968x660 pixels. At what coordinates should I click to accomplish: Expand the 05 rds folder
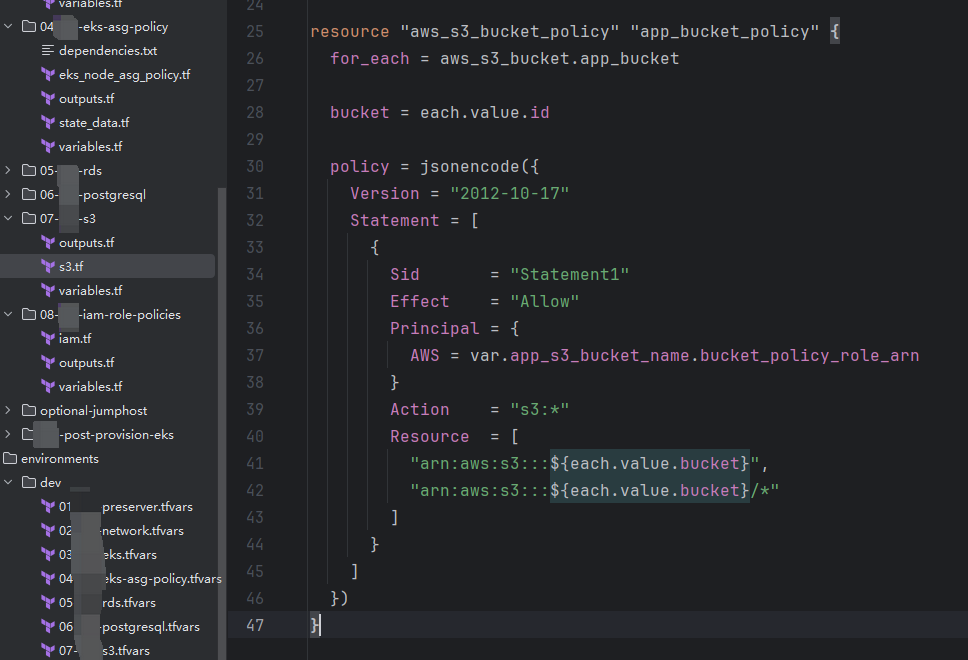8,170
